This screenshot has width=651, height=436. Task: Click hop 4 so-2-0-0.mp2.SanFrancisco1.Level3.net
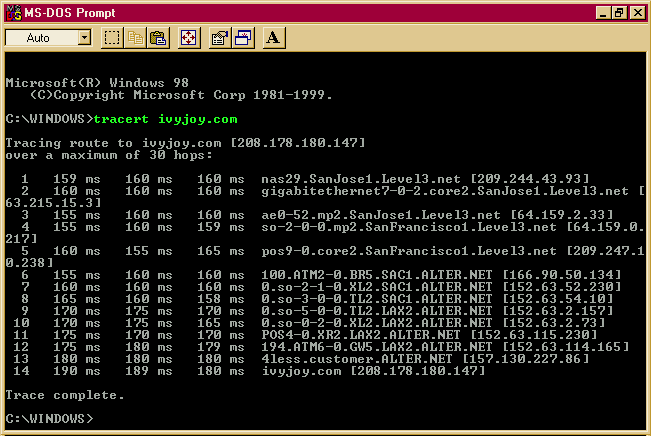point(409,227)
